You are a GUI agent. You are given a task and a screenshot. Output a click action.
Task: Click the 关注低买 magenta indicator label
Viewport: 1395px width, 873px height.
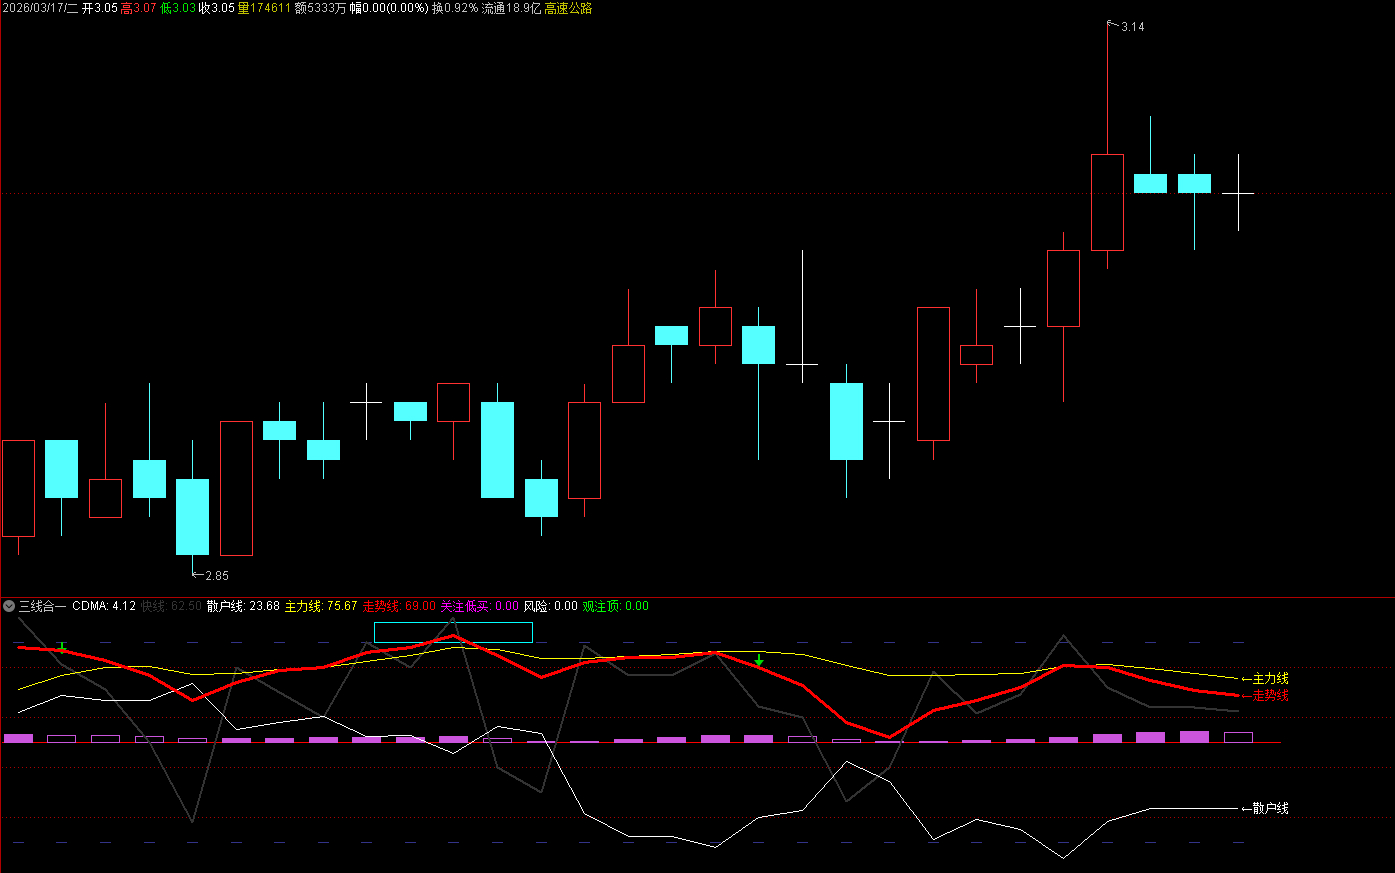pos(479,606)
